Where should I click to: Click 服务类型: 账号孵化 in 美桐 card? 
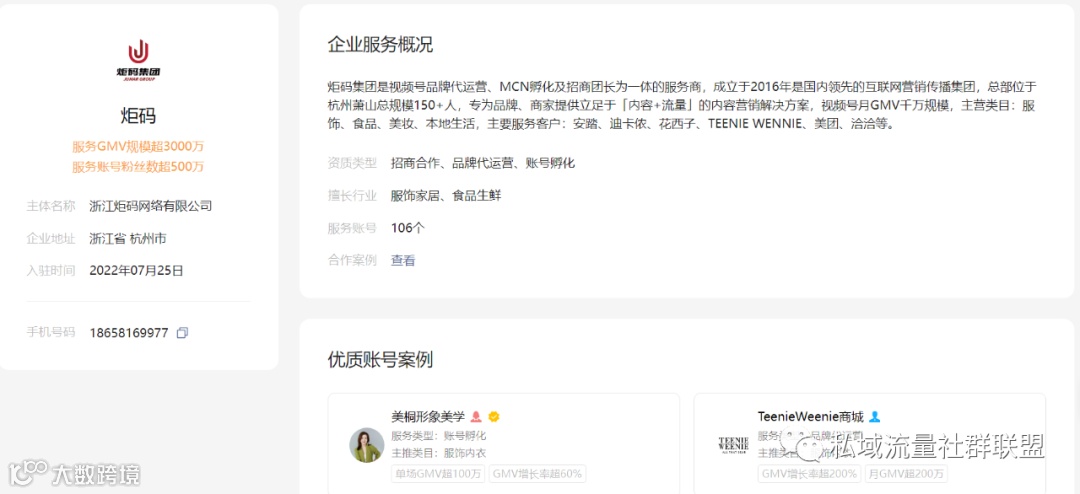pos(439,435)
